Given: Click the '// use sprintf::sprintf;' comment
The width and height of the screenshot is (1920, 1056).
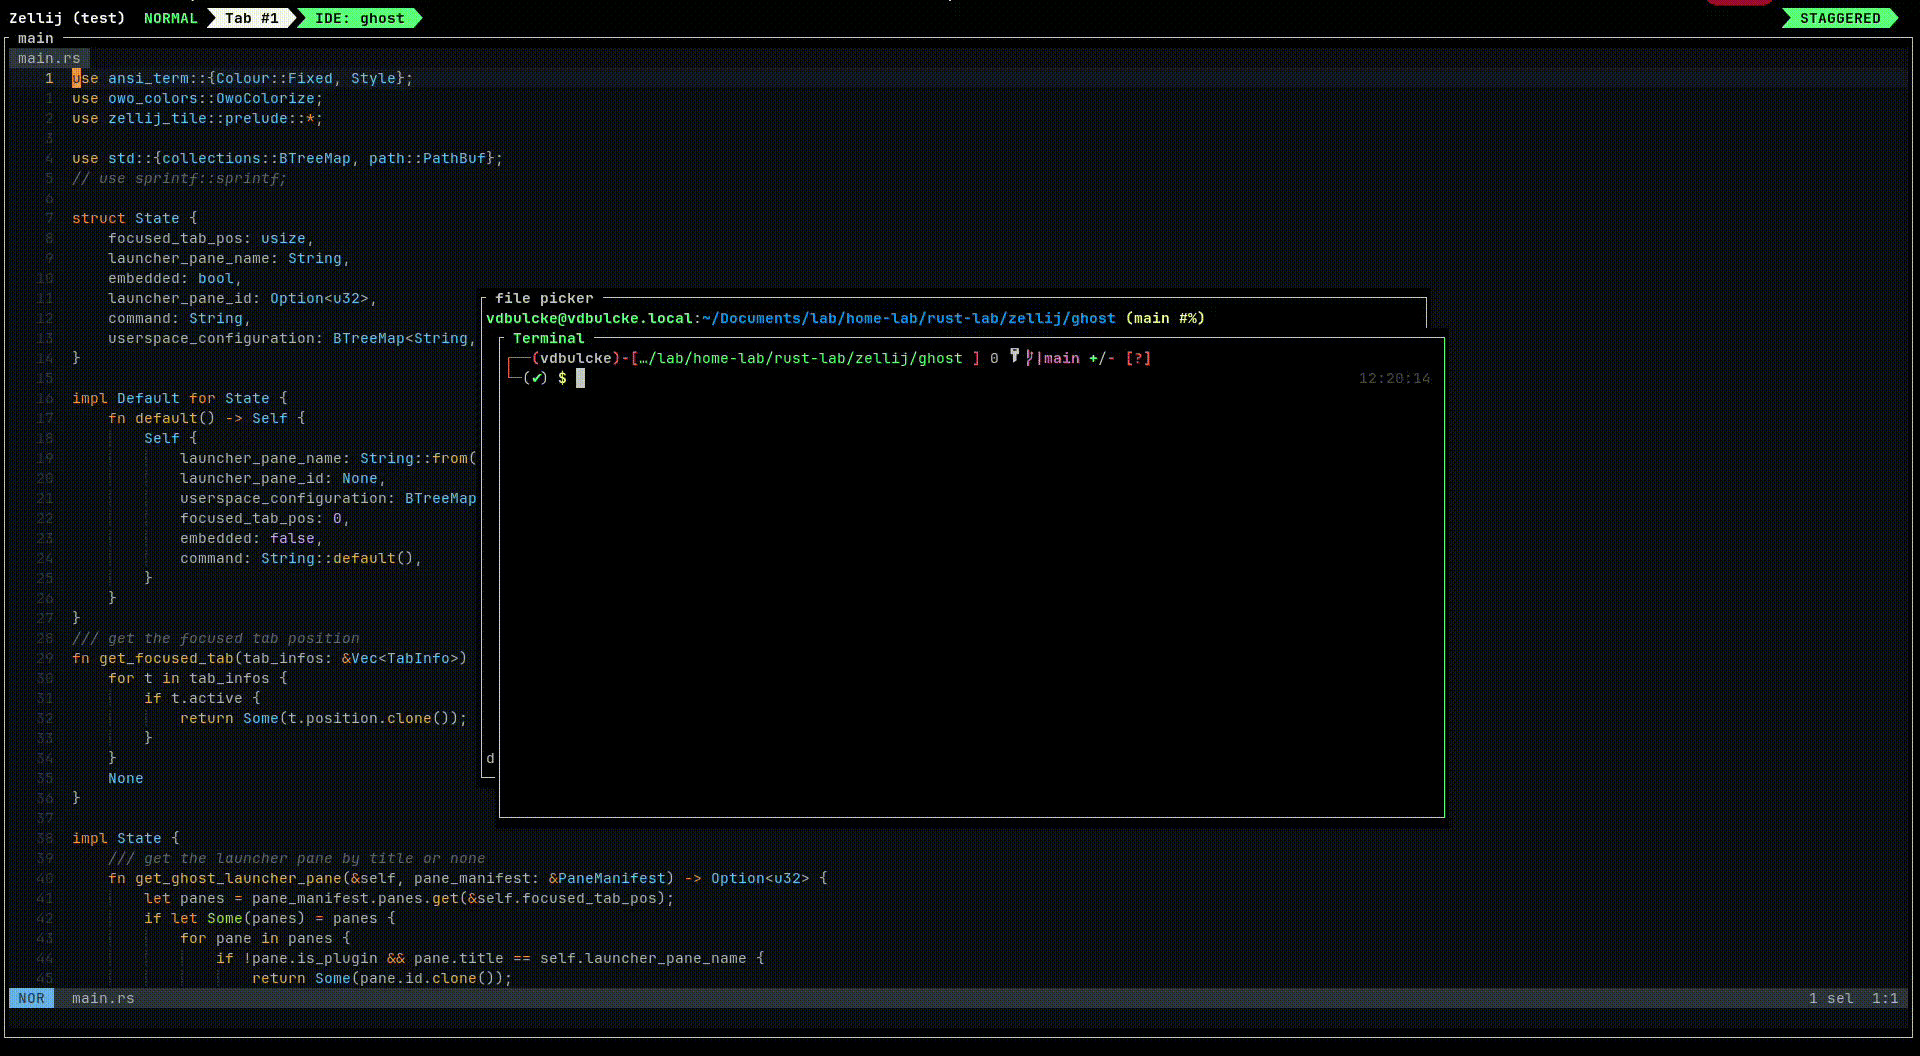Looking at the screenshot, I should [179, 178].
